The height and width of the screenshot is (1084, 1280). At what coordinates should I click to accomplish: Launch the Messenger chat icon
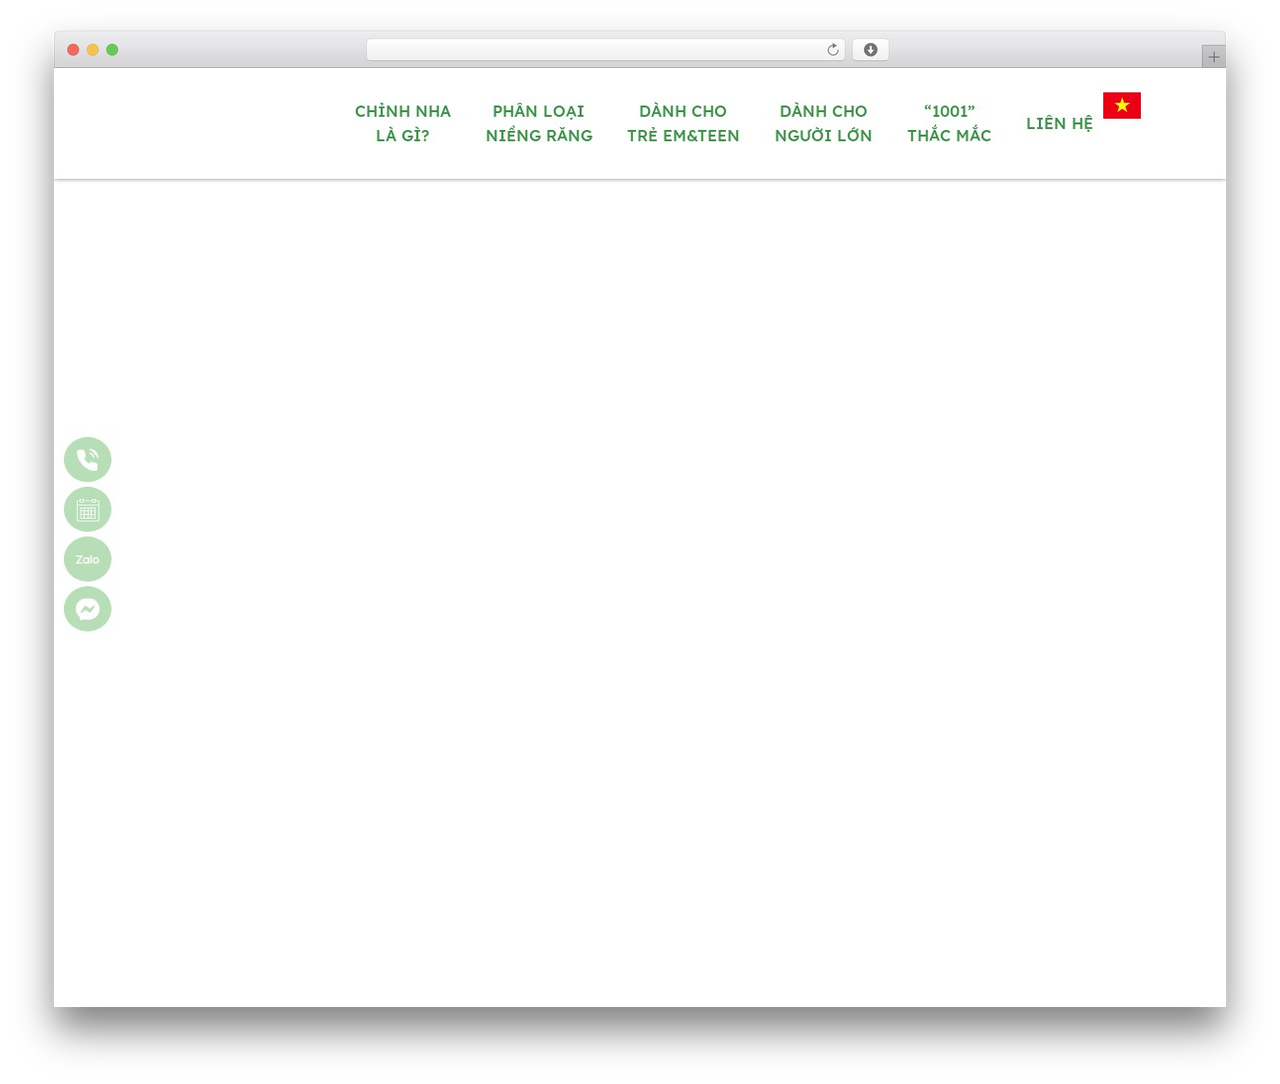88,609
